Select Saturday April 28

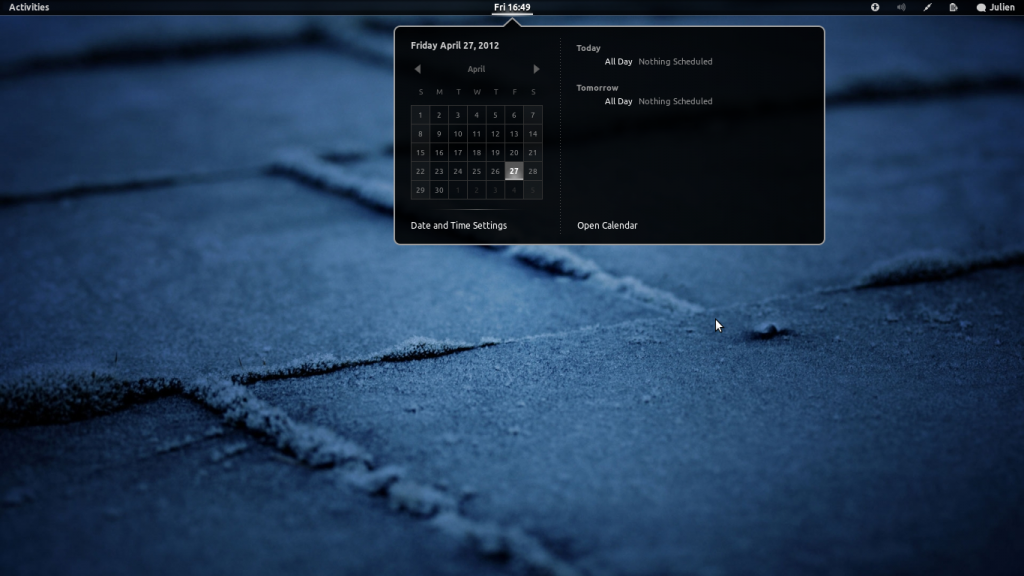click(533, 171)
